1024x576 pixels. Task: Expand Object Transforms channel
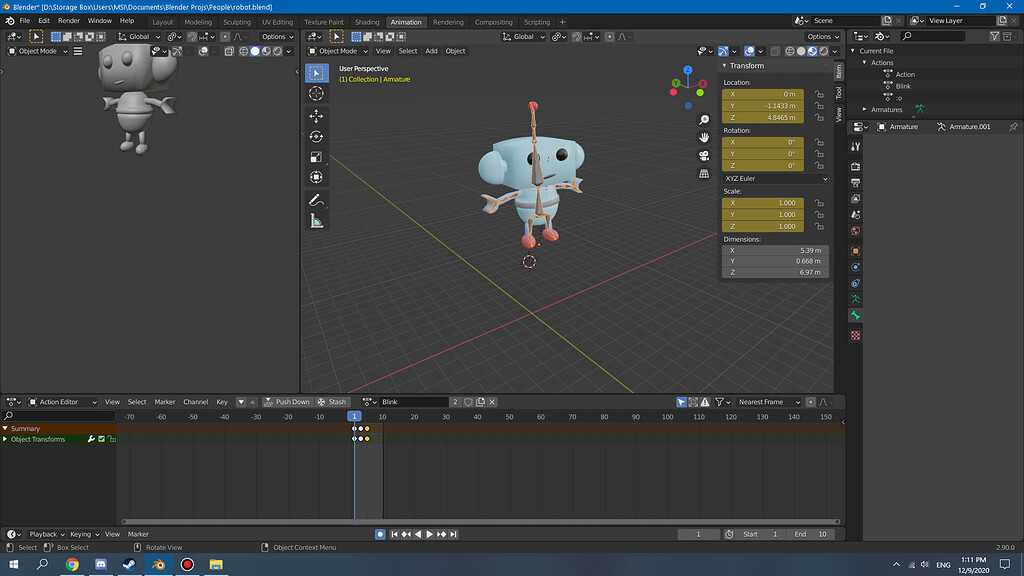pyautogui.click(x=5, y=440)
